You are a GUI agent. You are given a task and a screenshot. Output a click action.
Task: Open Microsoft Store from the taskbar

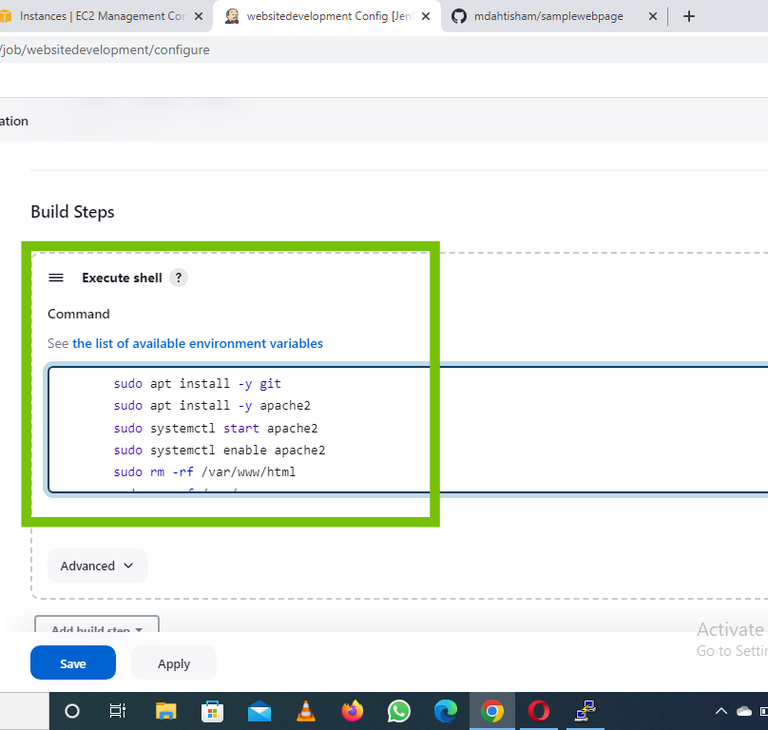(213, 711)
